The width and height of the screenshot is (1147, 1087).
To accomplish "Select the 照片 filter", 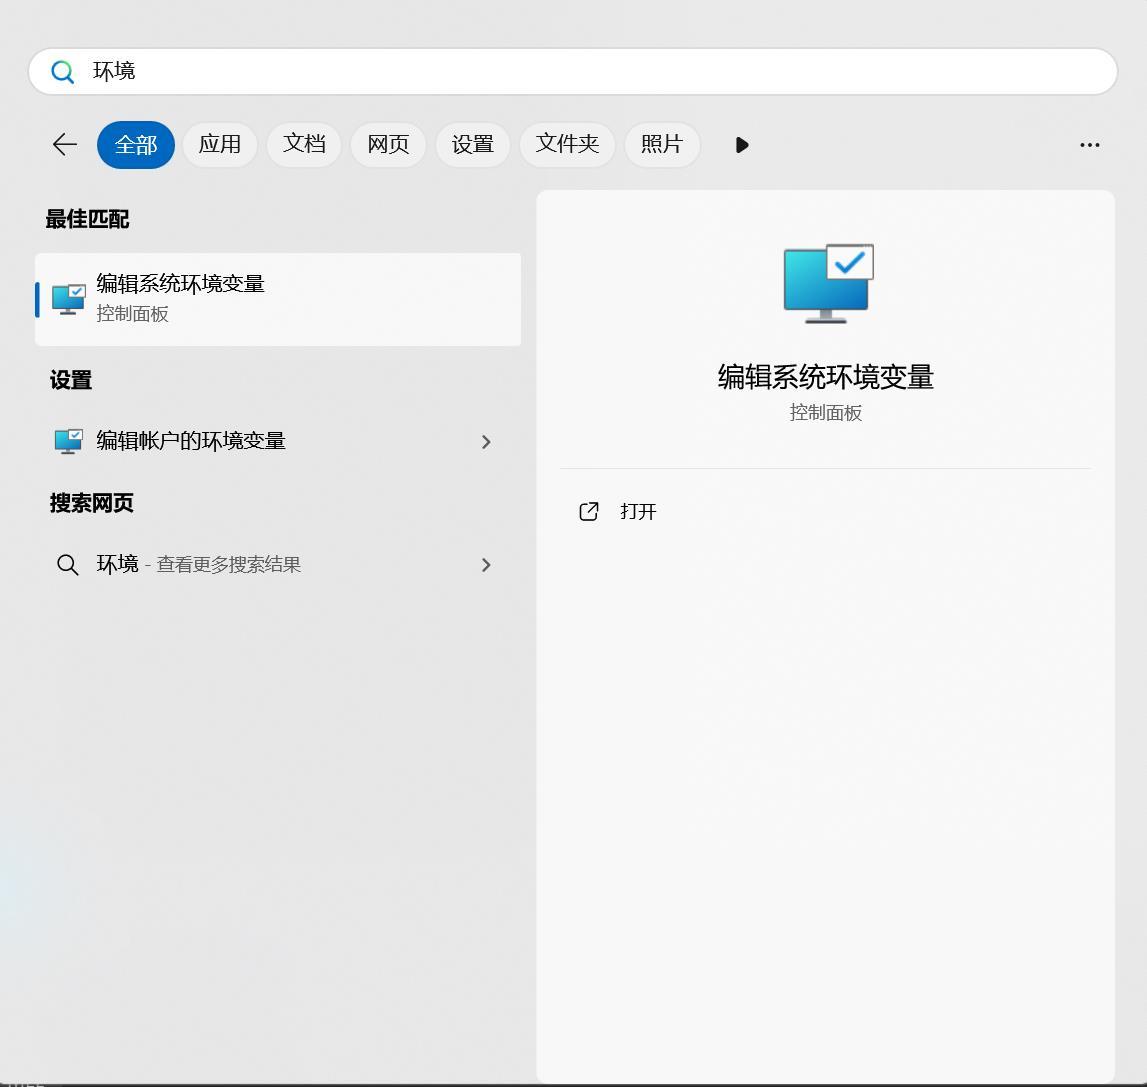I will coord(661,144).
